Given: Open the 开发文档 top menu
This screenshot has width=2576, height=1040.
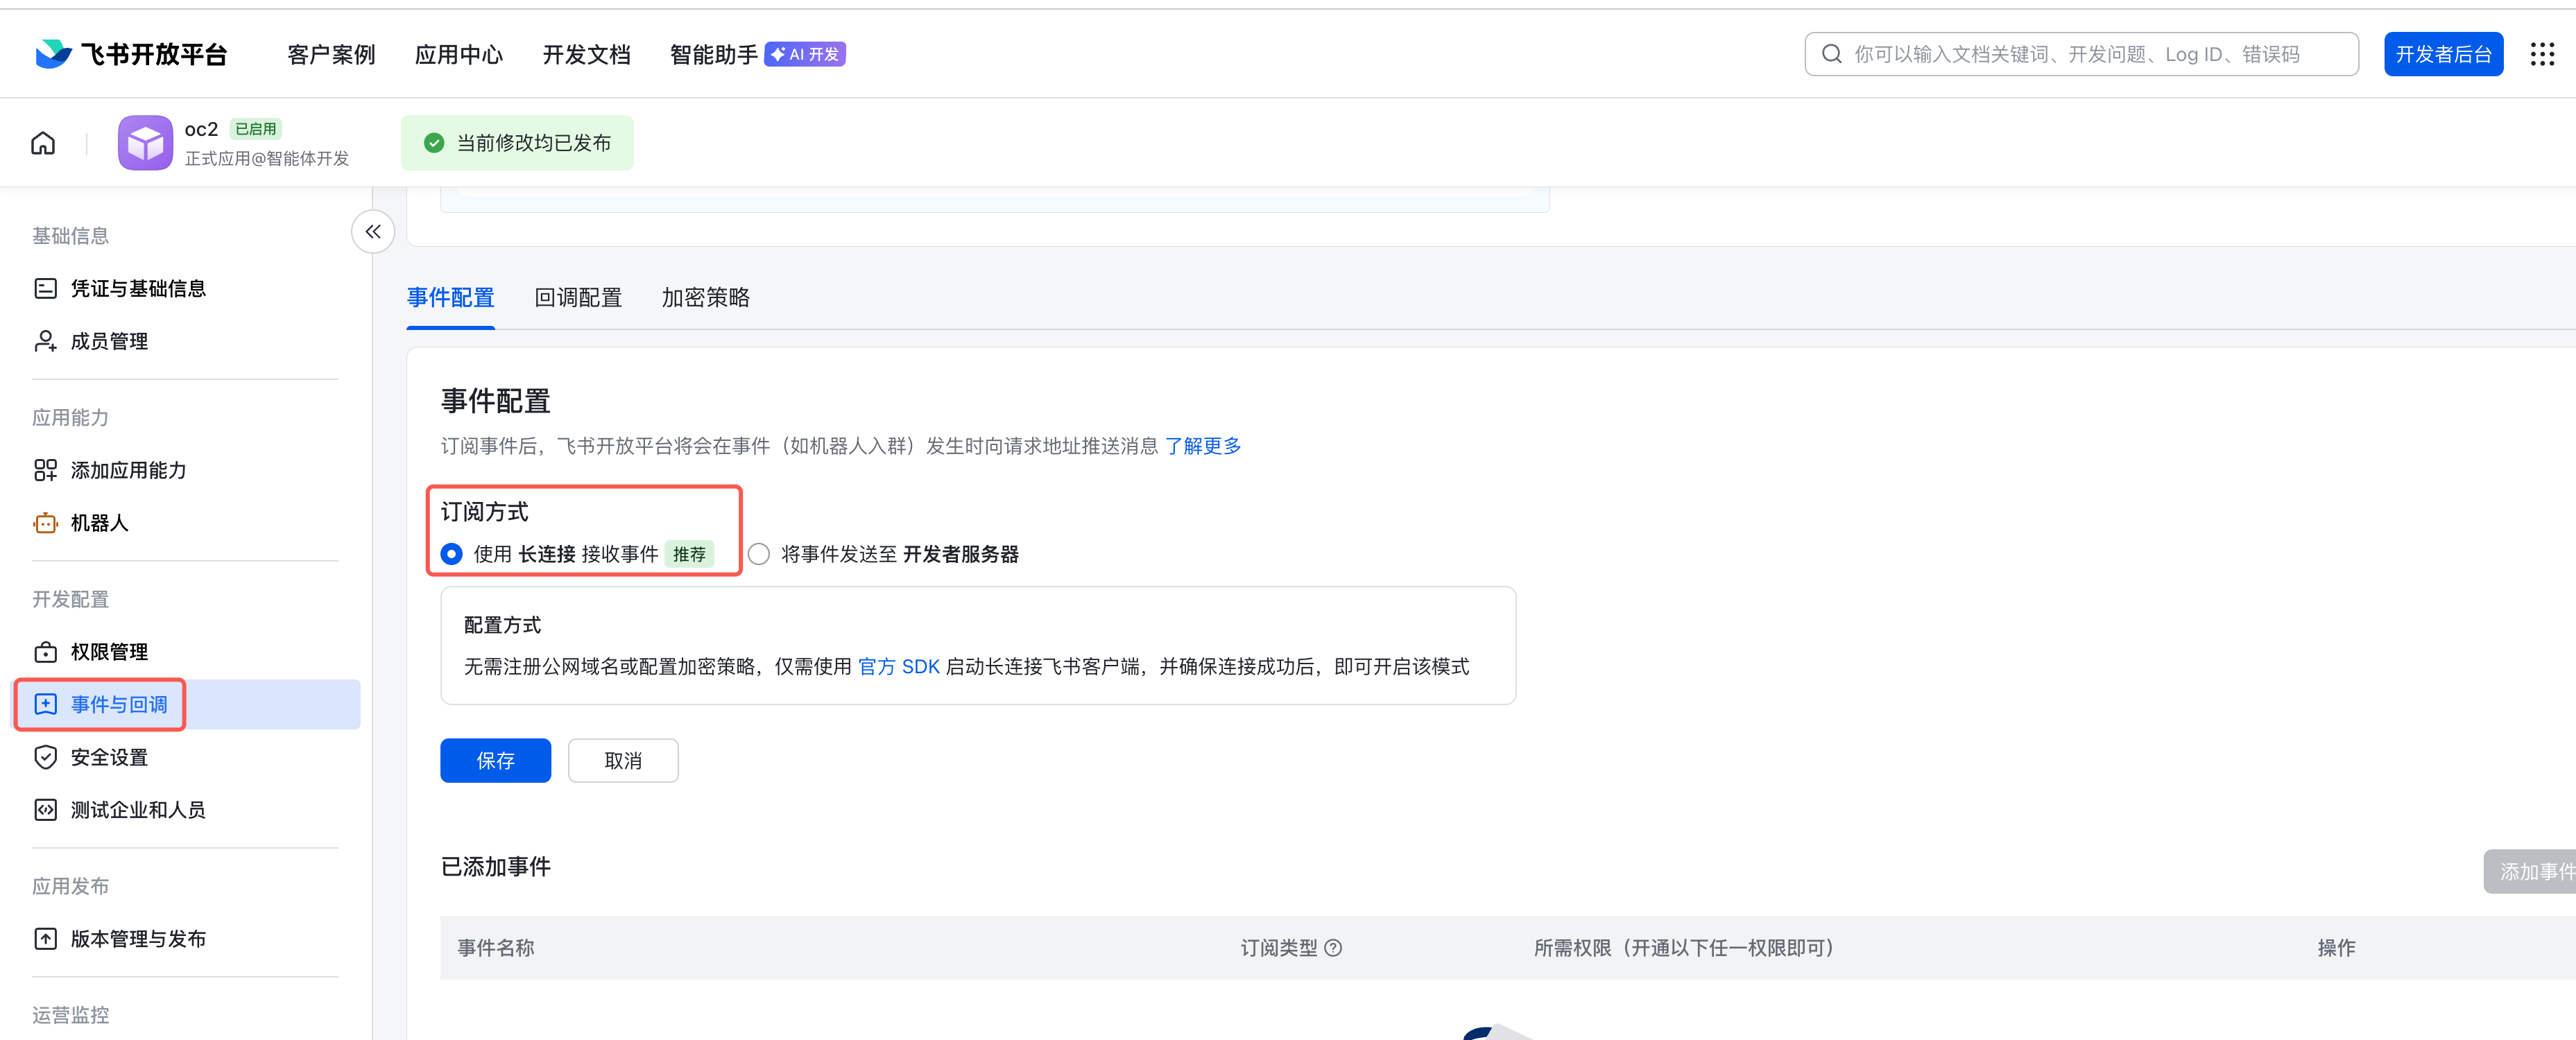Looking at the screenshot, I should tap(586, 55).
